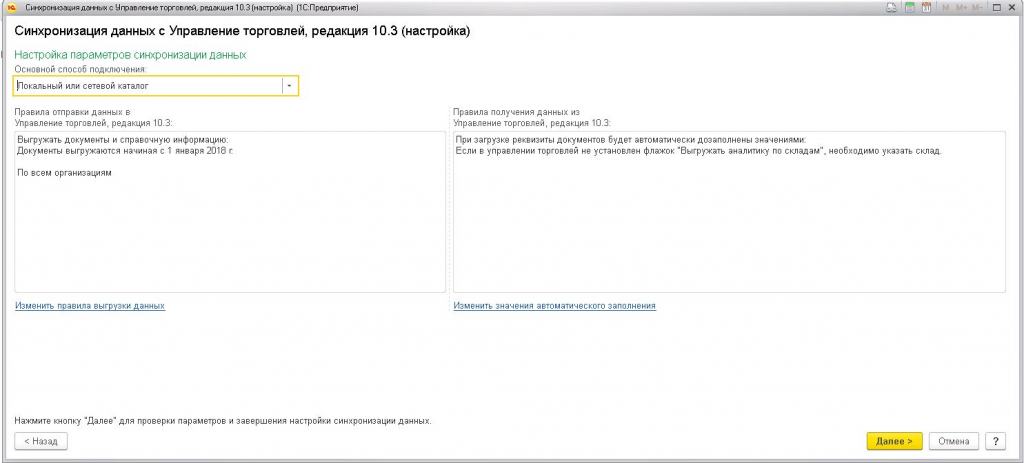Click the 1C application logo icon
This screenshot has width=1024, height=463.
[x=10, y=7]
